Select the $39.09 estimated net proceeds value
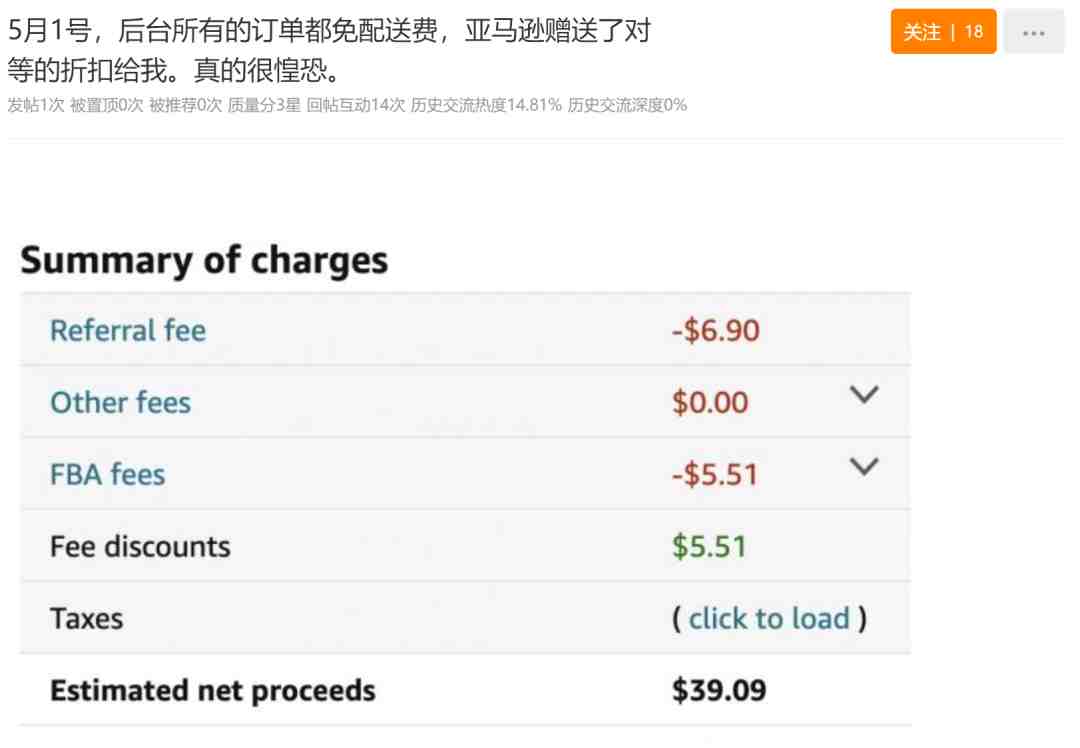The image size is (1080, 748). pyautogui.click(x=719, y=690)
